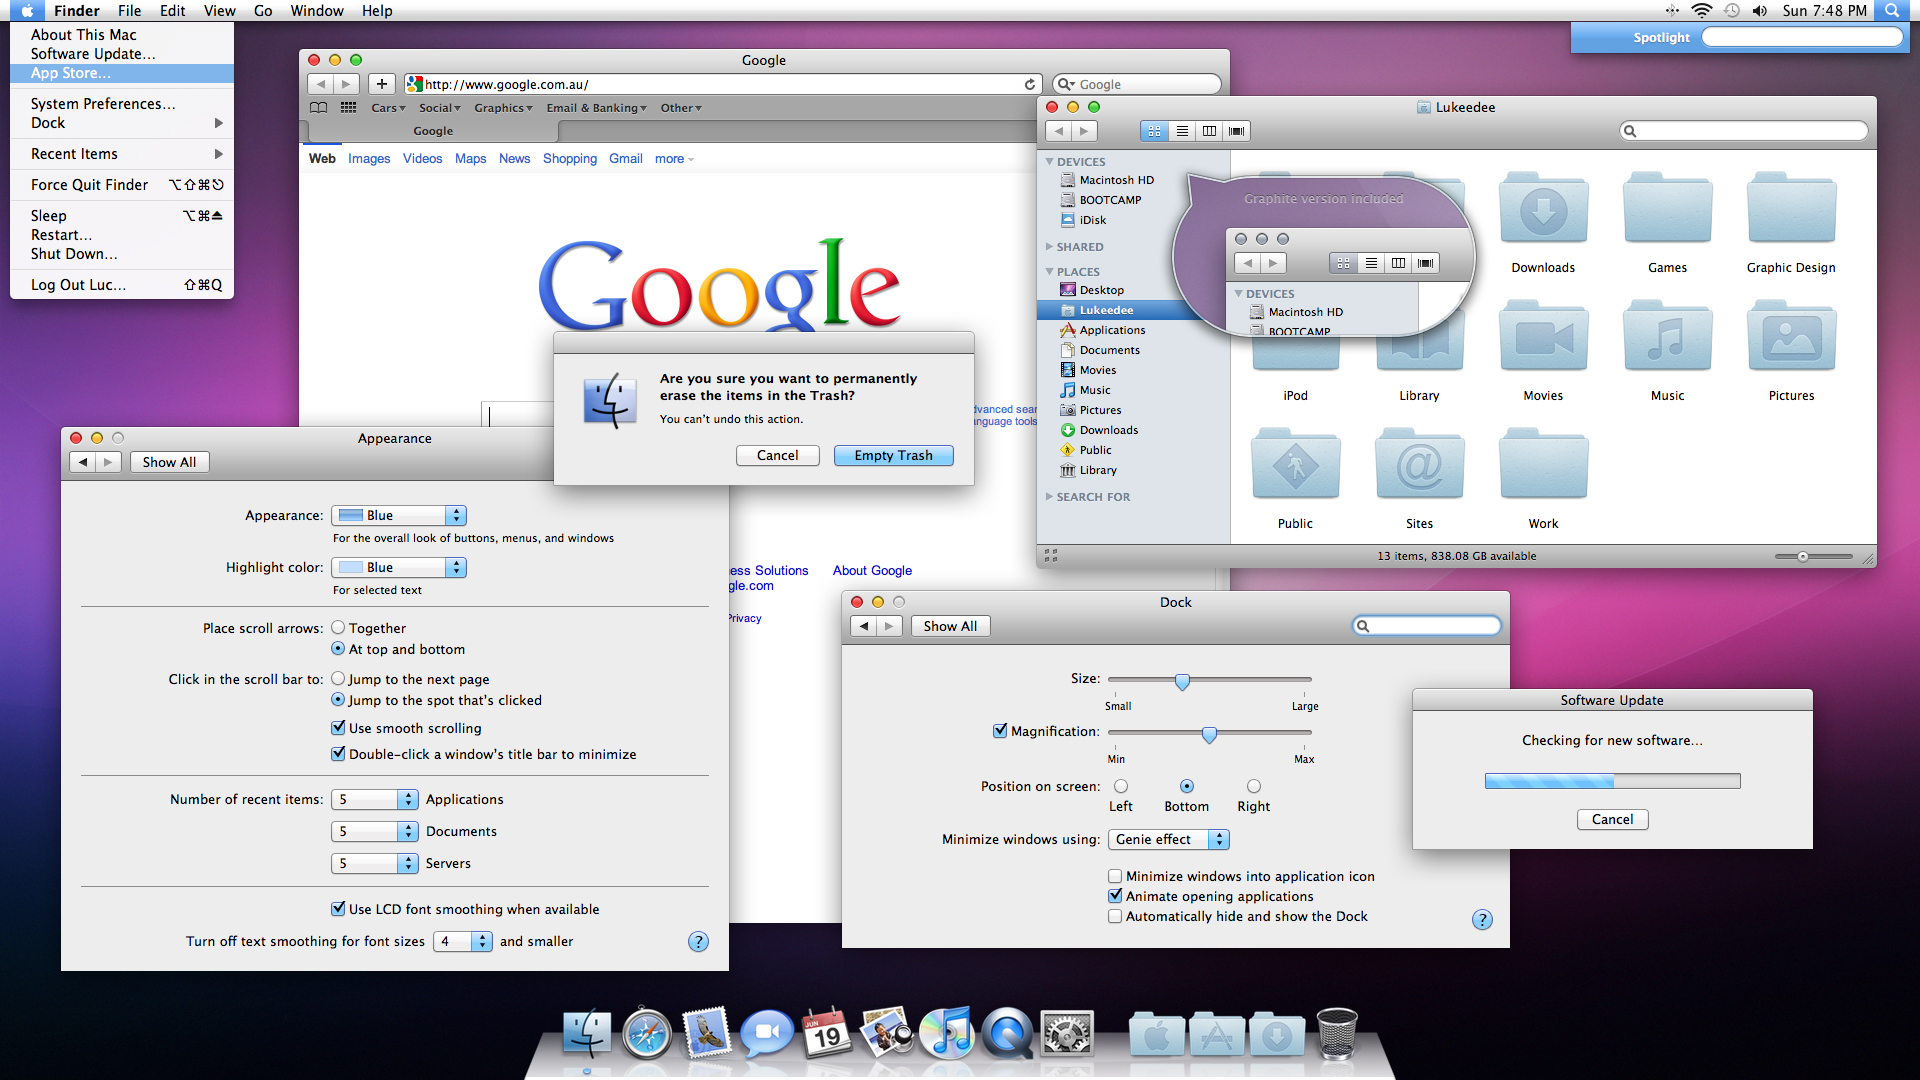Viewport: 1920px width, 1080px height.
Task: Collapse the DEVICES sidebar section
Action: point(1049,161)
